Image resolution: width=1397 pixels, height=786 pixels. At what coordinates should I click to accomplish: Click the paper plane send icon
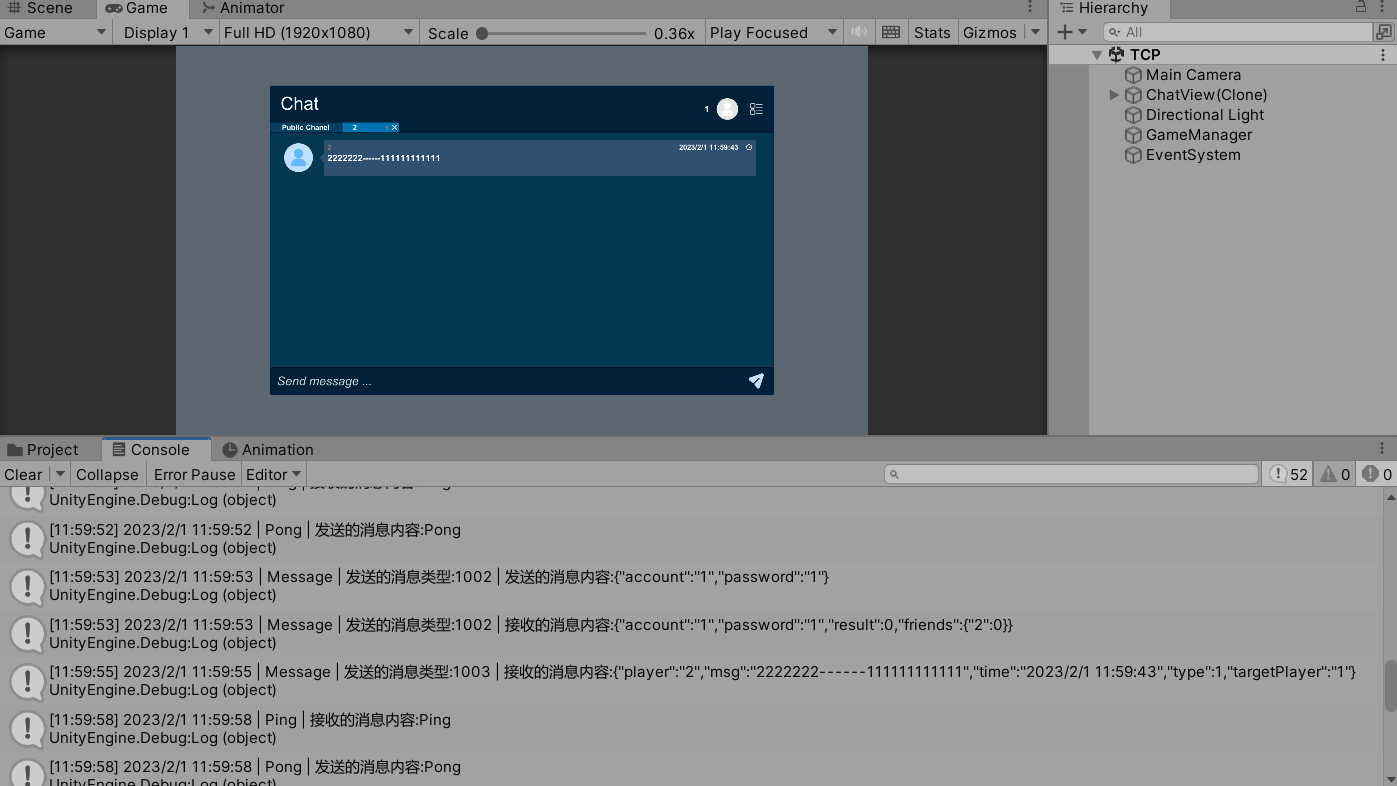click(x=756, y=381)
